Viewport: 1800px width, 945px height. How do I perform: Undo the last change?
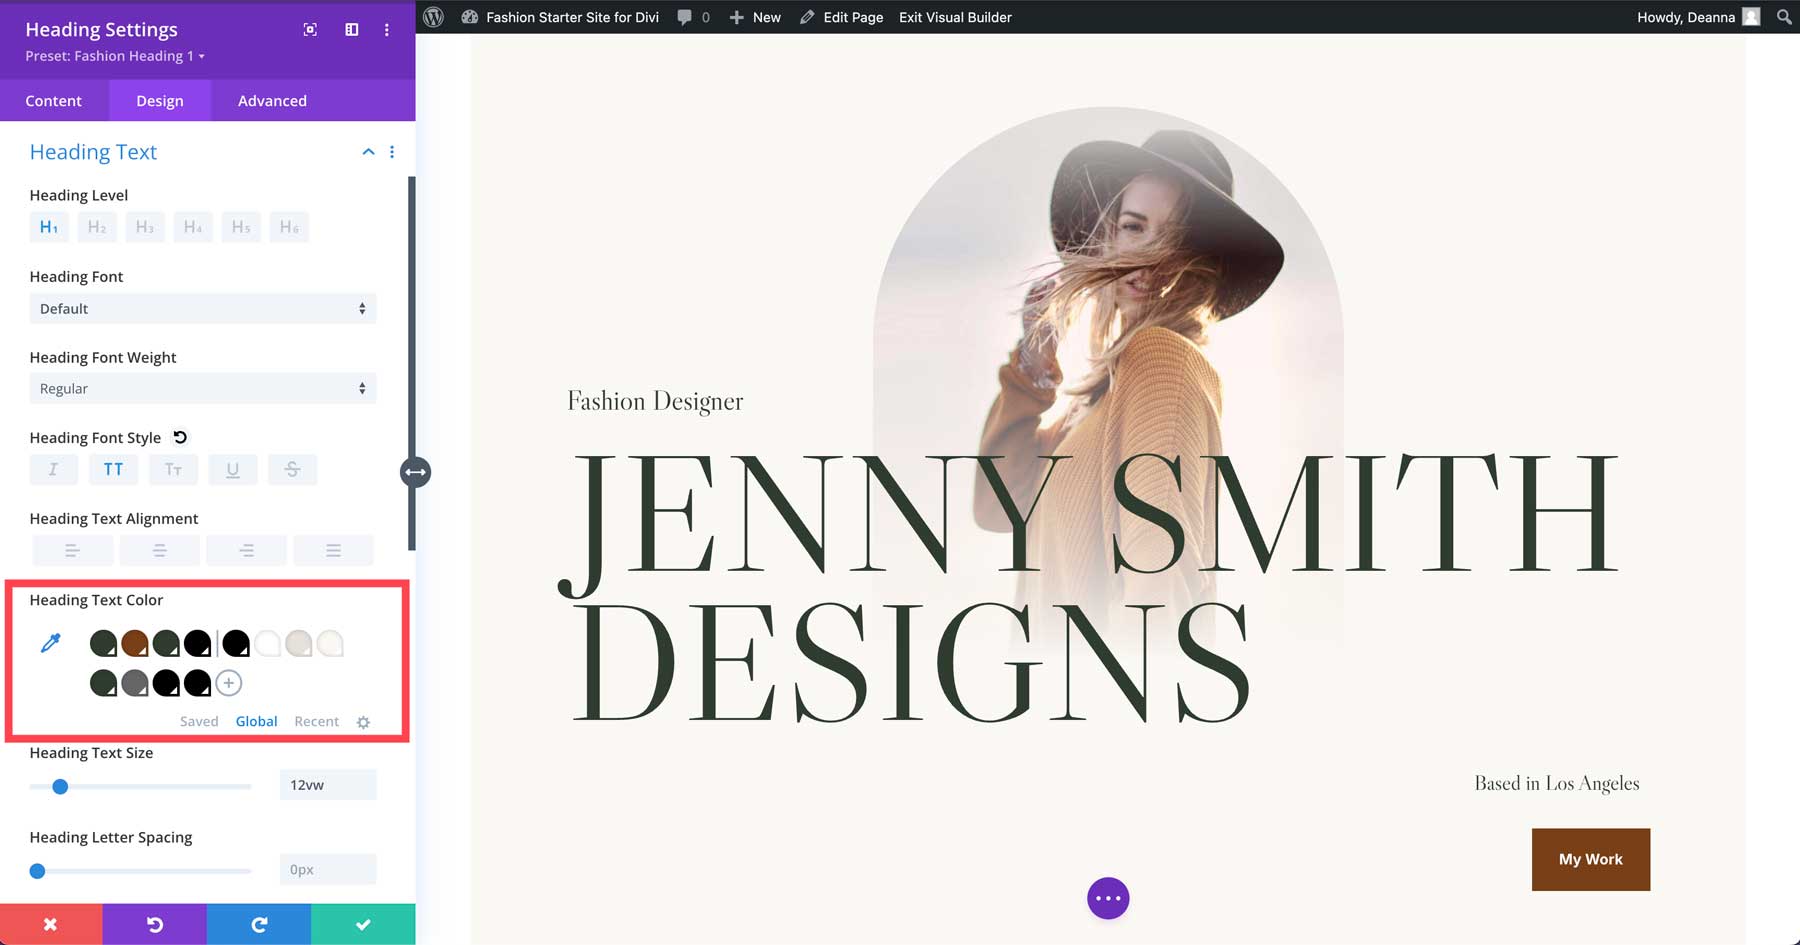(x=155, y=924)
